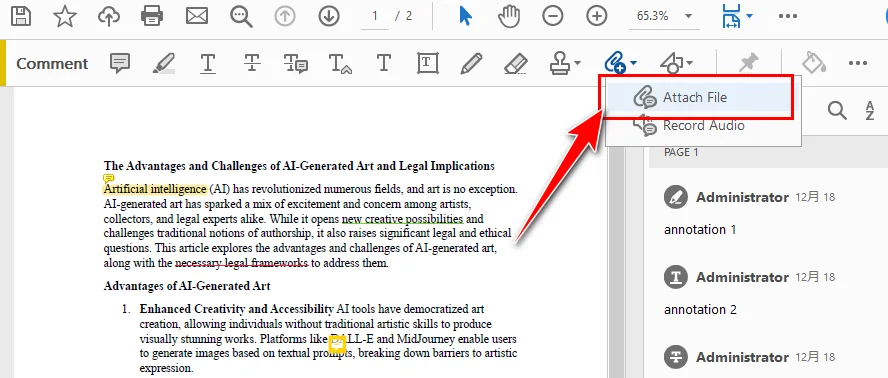Select the underline text tool
Screen dimensions: 888x378
point(208,63)
